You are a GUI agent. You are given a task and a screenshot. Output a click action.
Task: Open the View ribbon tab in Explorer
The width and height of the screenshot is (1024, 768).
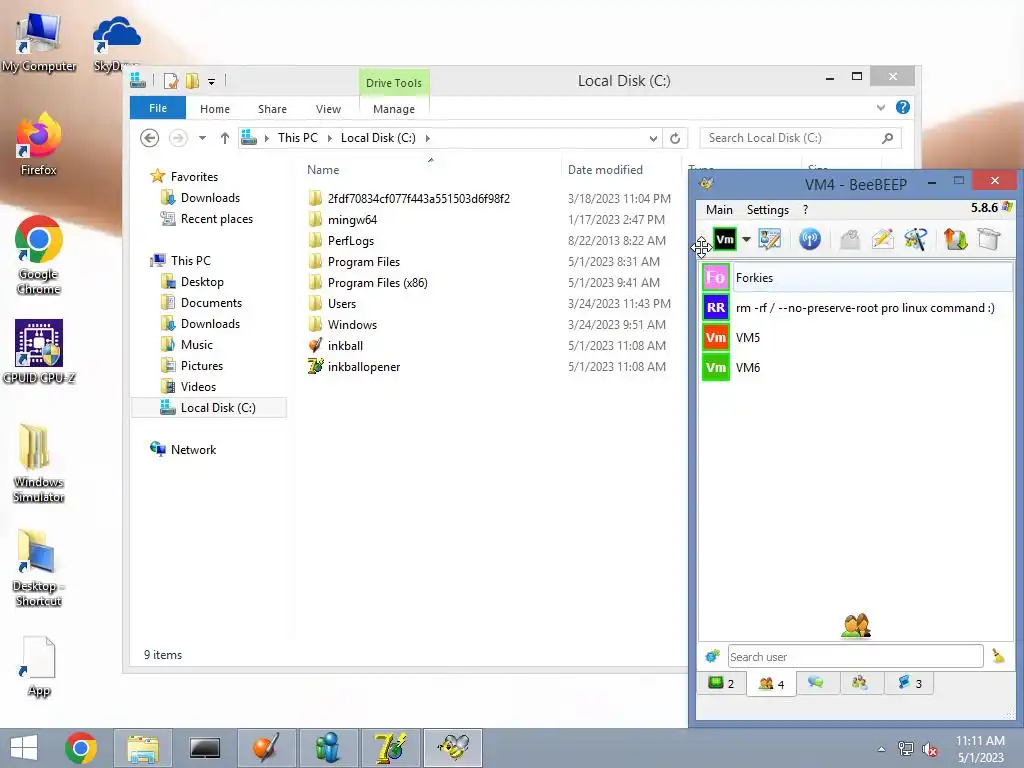click(328, 109)
